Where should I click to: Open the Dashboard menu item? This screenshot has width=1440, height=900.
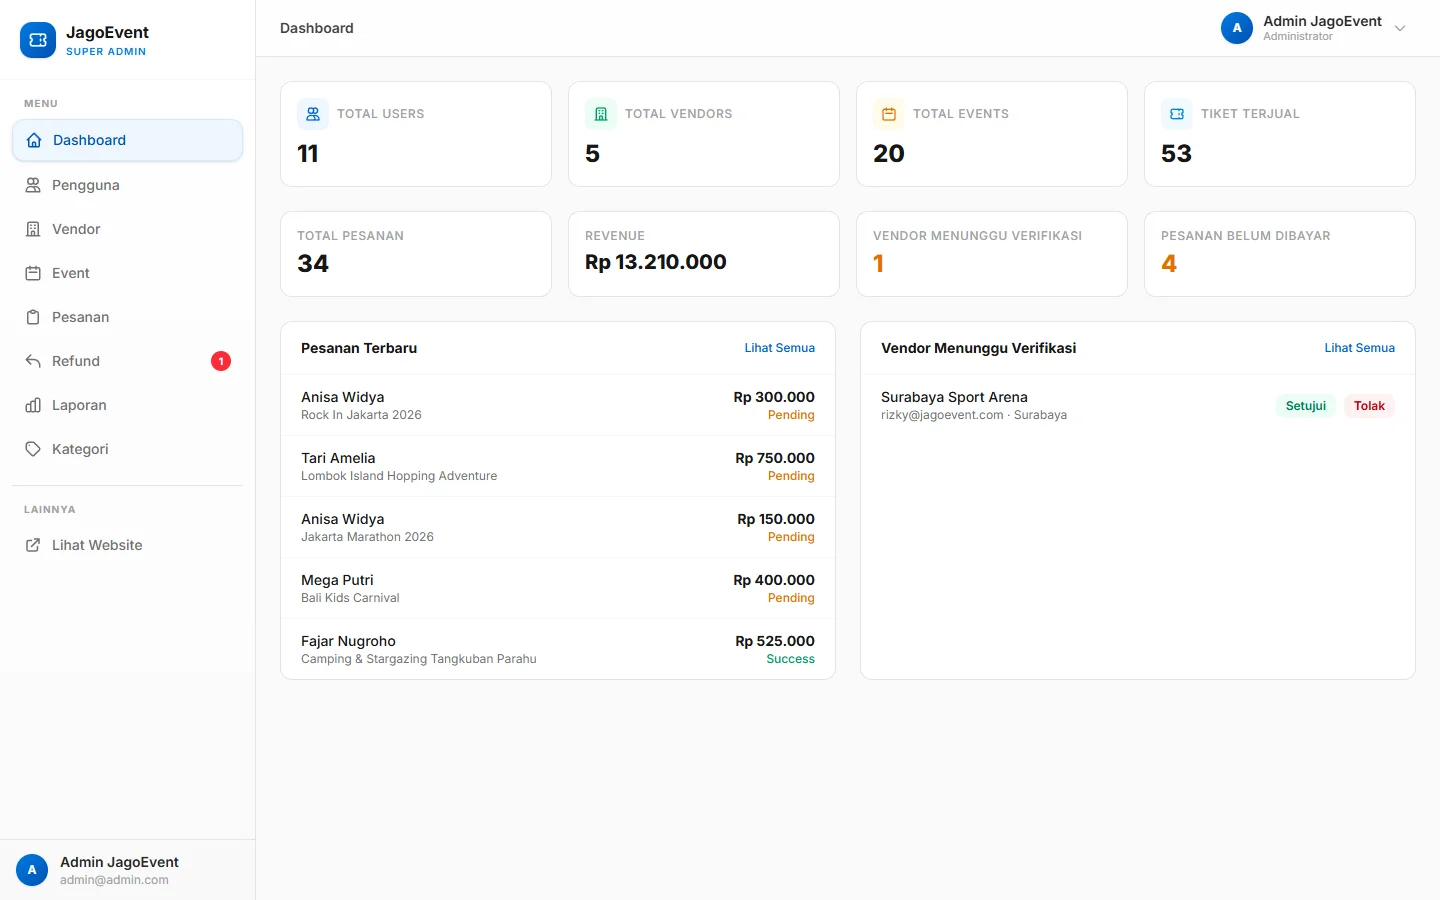point(128,140)
